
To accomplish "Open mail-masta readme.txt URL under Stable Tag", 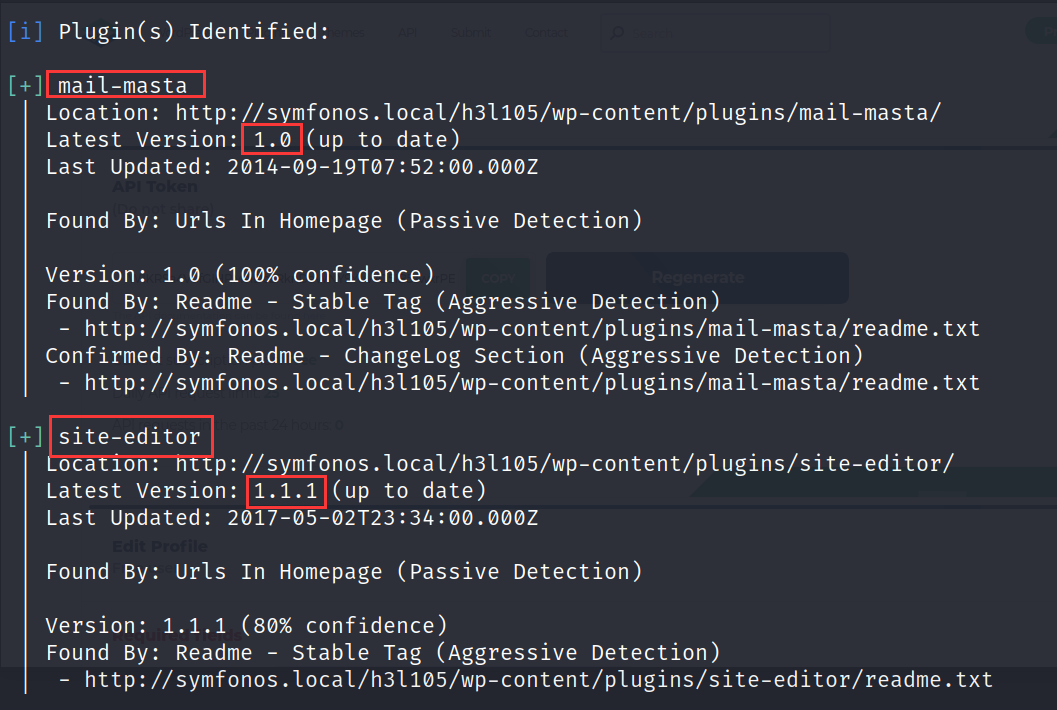I will point(532,328).
